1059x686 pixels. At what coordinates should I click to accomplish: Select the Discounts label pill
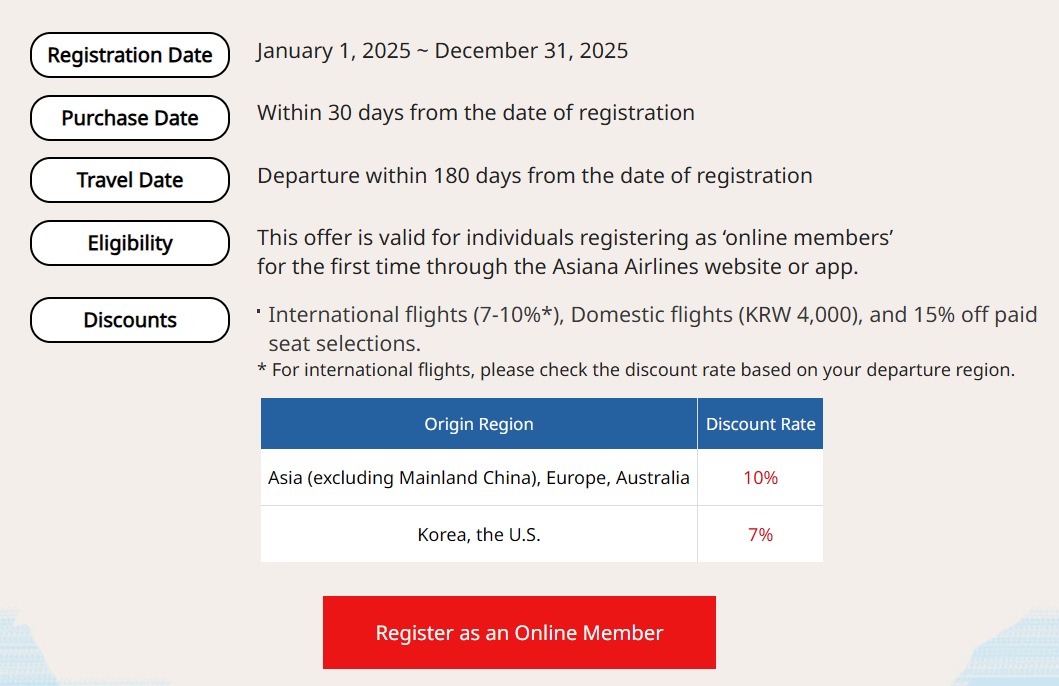(130, 320)
